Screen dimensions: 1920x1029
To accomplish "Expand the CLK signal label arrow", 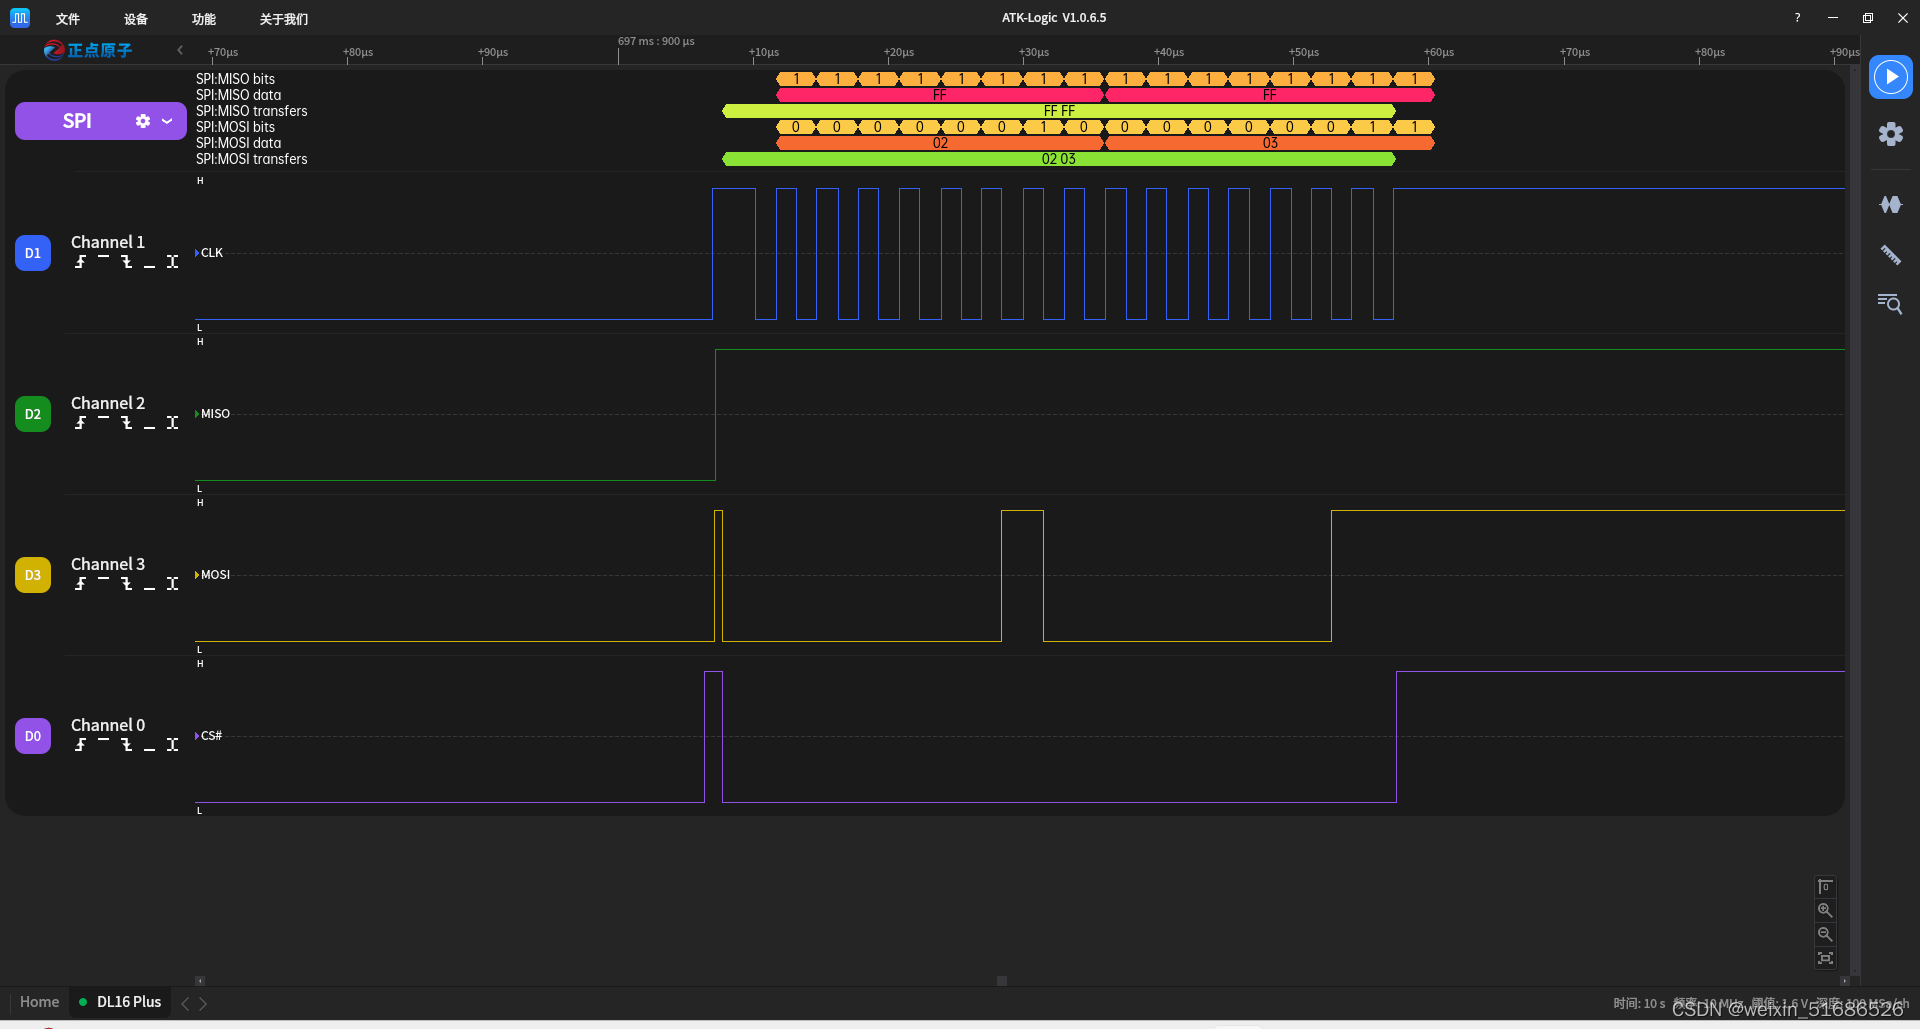I will tap(197, 253).
